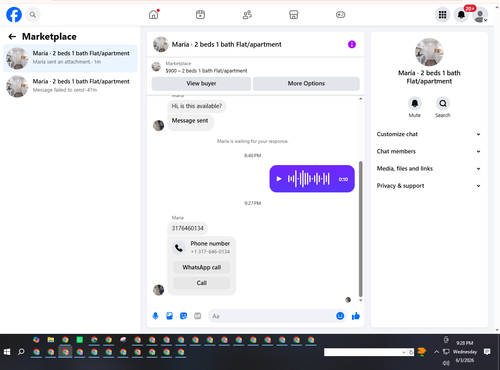
Task: Click the chat scrollbar thumb
Action: coord(360,229)
